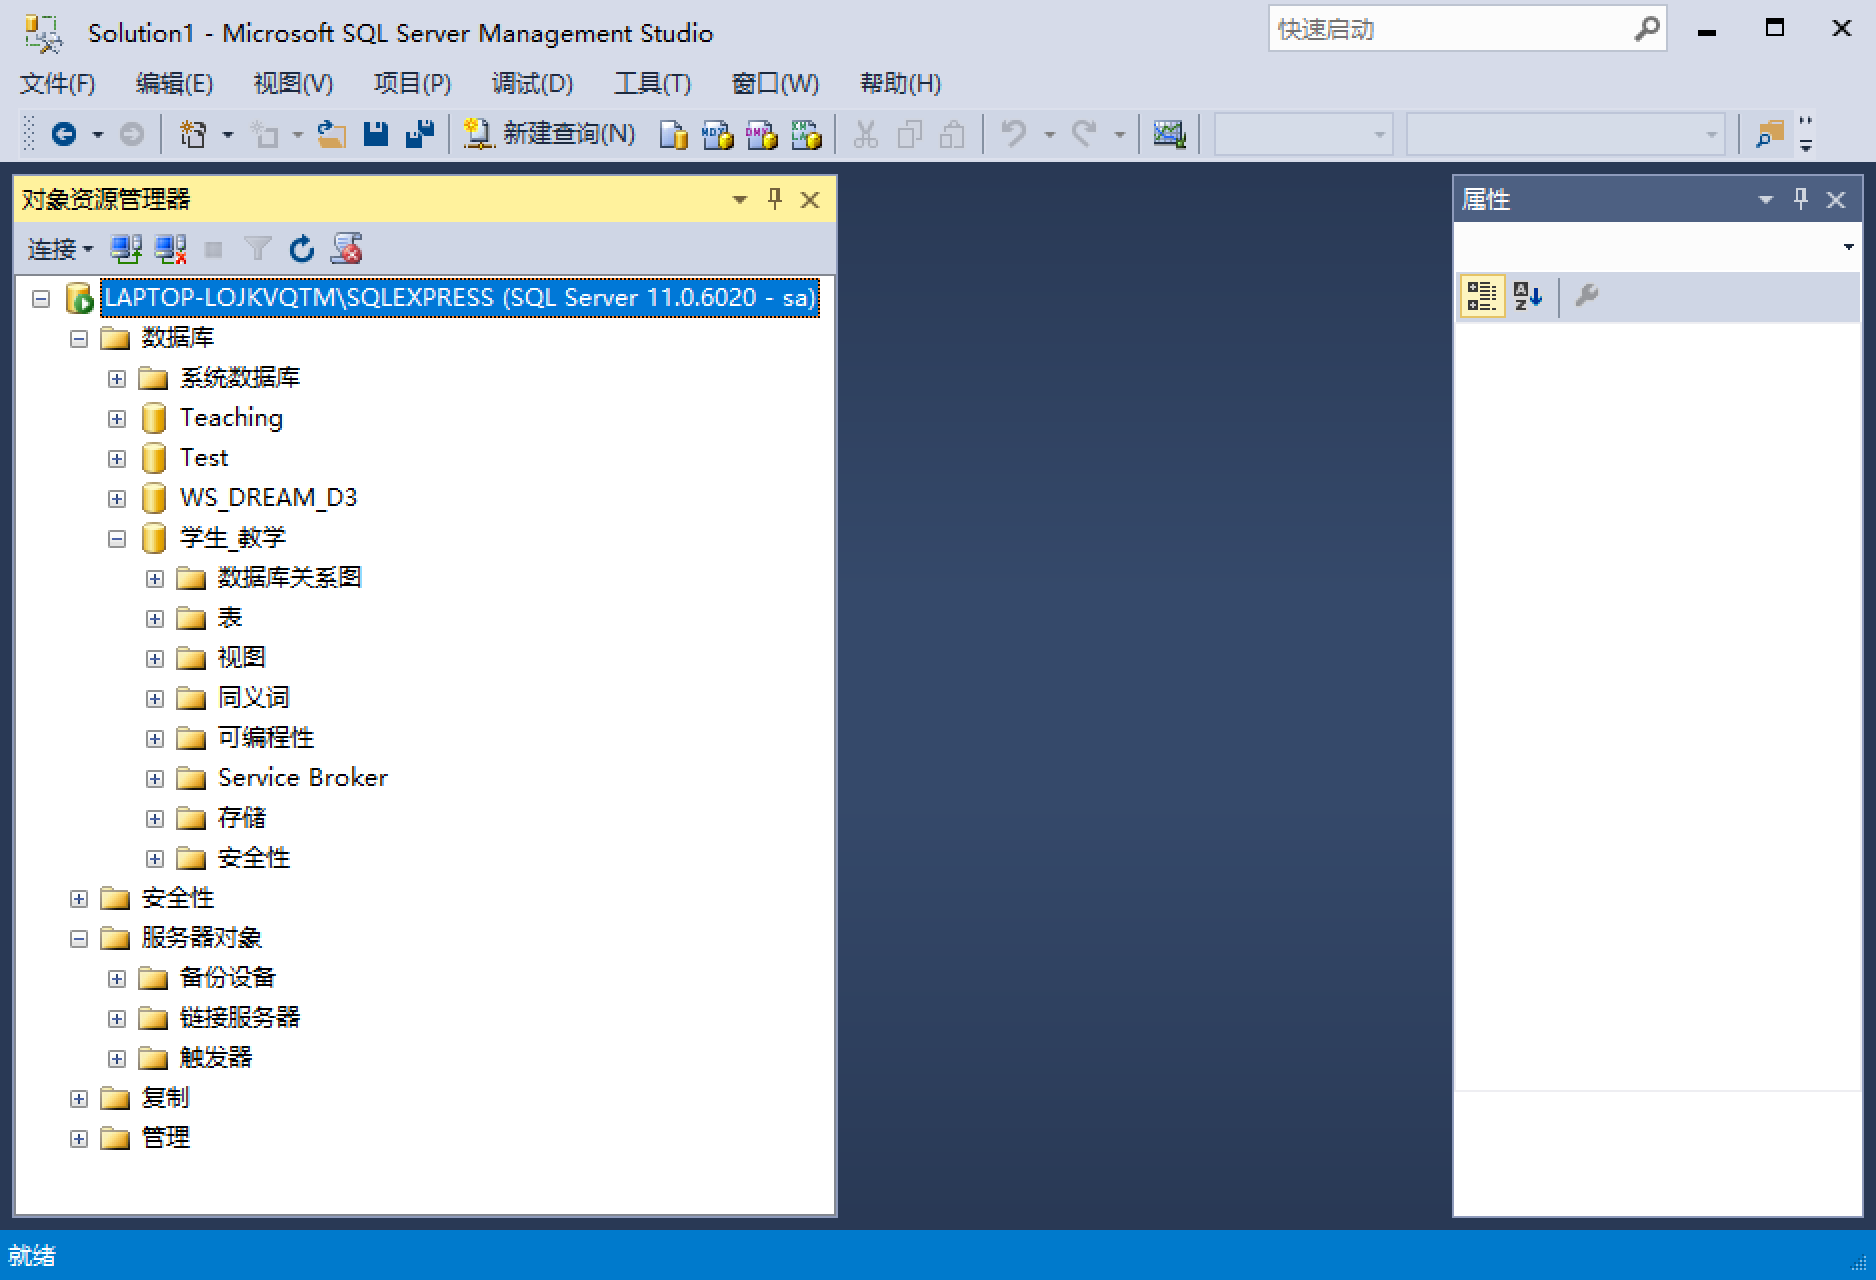This screenshot has height=1280, width=1876.
Task: Select the 可编程性 folder
Action: (x=265, y=738)
